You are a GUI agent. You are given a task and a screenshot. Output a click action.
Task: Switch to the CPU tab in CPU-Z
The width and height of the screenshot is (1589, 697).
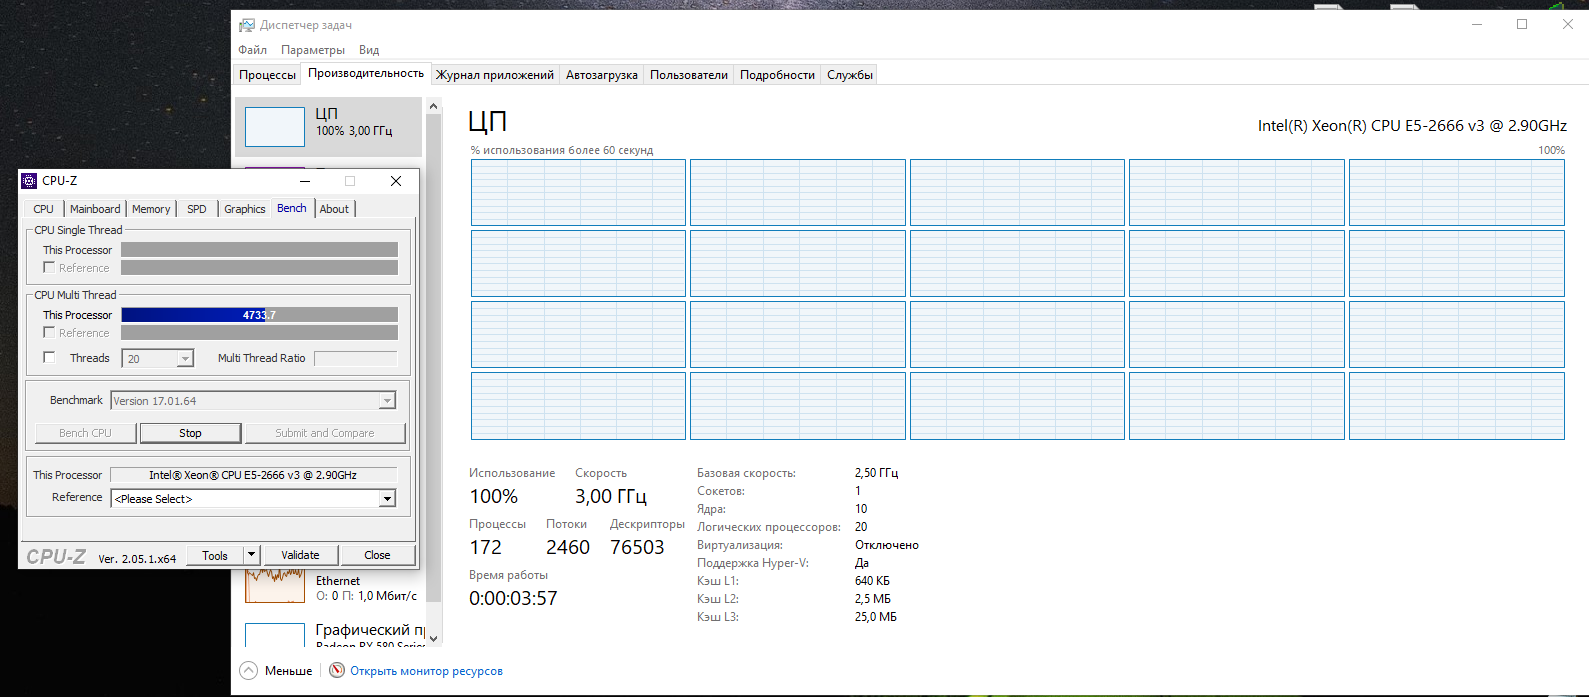click(x=43, y=209)
